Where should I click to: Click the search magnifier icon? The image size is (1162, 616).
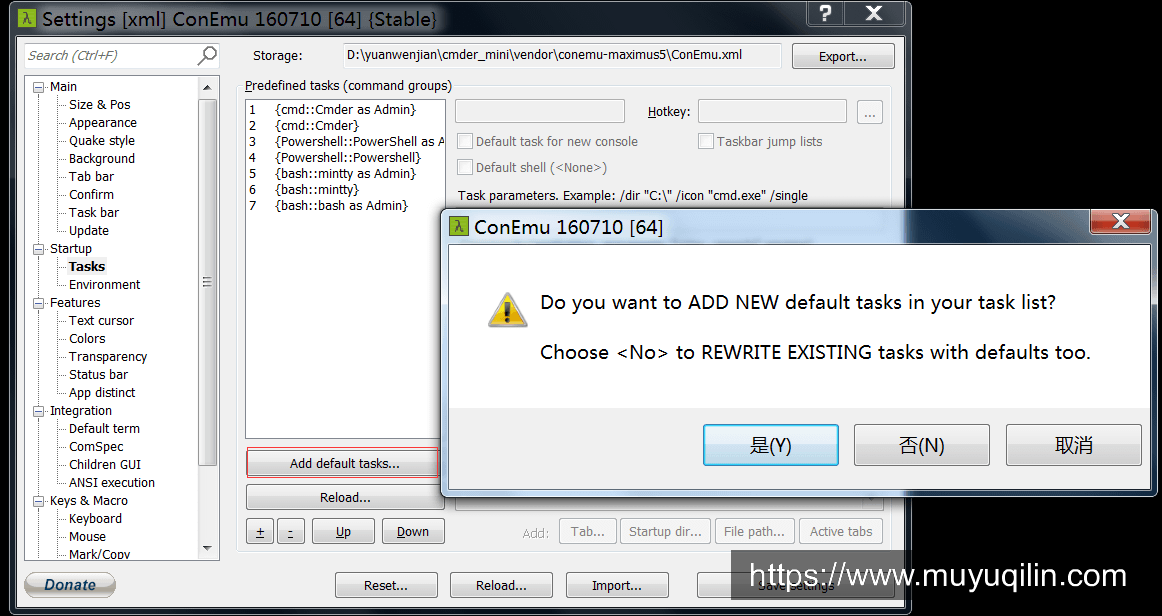click(x=207, y=55)
